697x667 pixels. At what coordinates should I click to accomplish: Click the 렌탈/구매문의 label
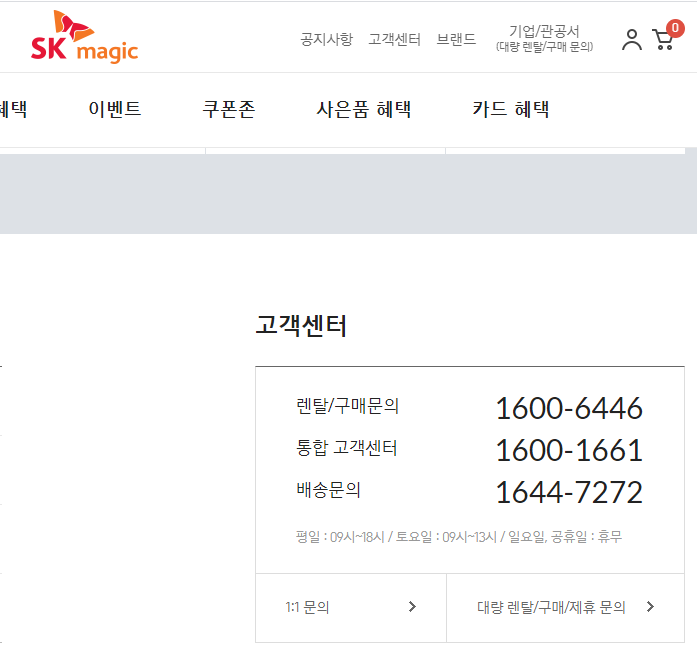tap(347, 406)
